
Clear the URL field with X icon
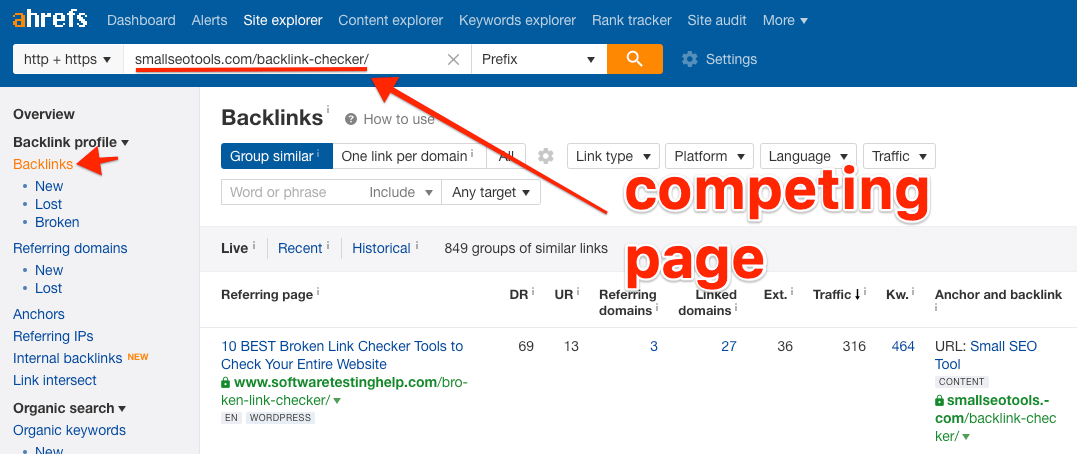coord(453,60)
